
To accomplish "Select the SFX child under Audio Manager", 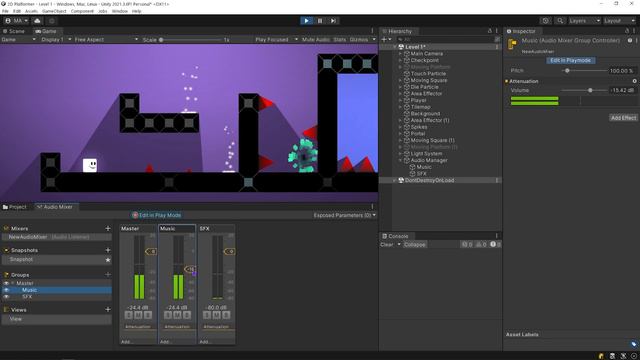I will click(x=421, y=174).
